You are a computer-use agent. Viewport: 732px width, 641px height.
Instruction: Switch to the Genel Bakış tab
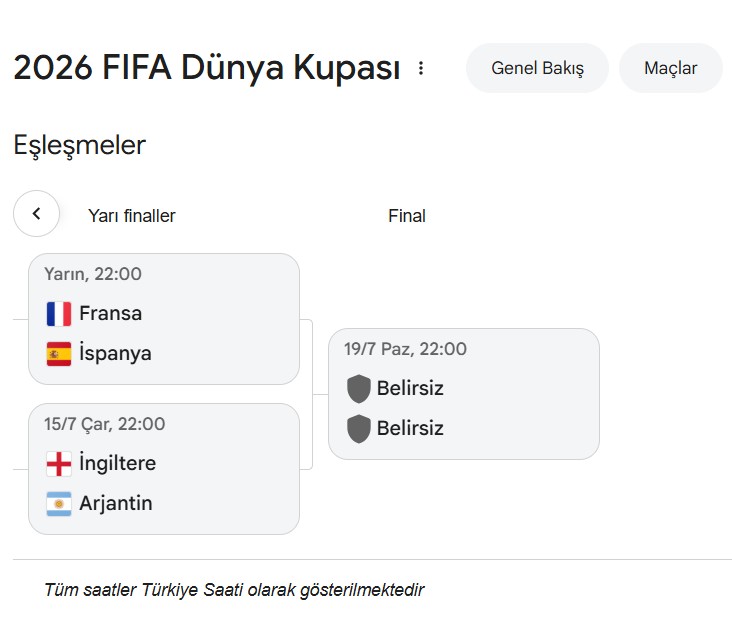[x=537, y=68]
